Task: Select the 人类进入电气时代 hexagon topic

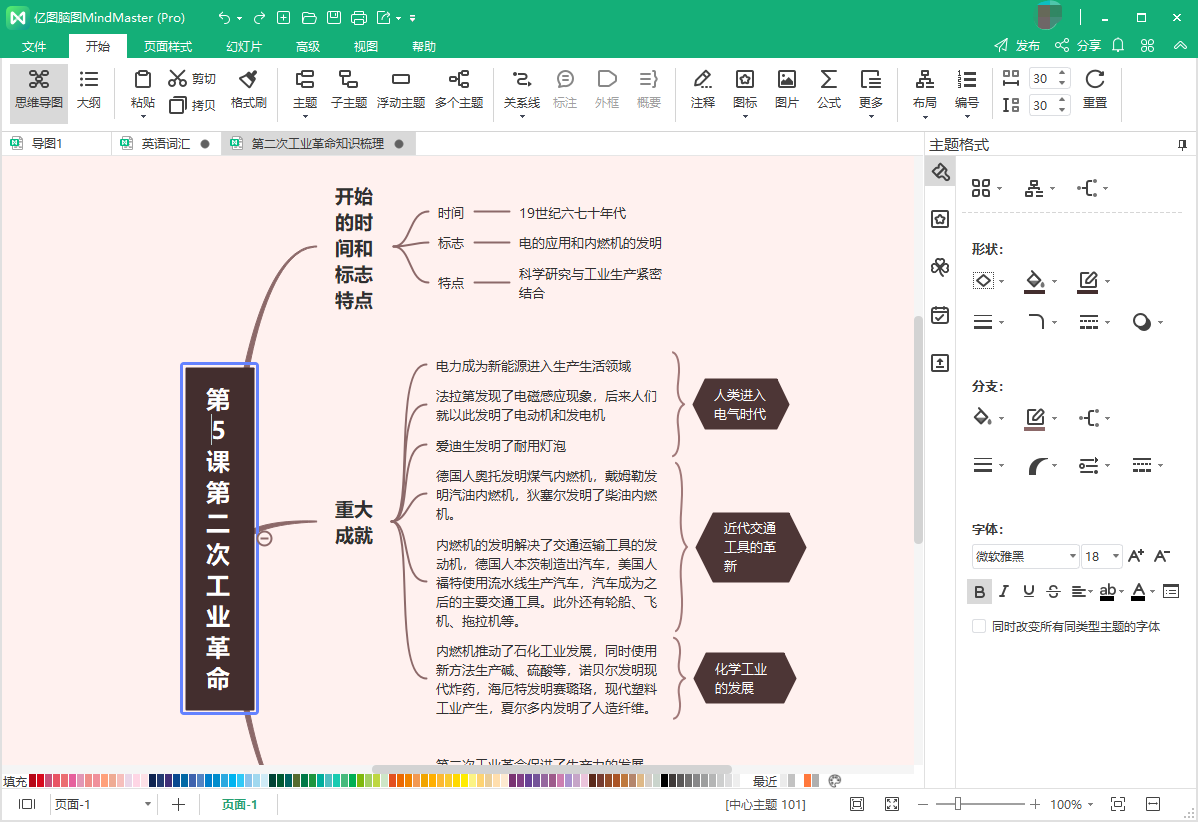Action: point(740,404)
